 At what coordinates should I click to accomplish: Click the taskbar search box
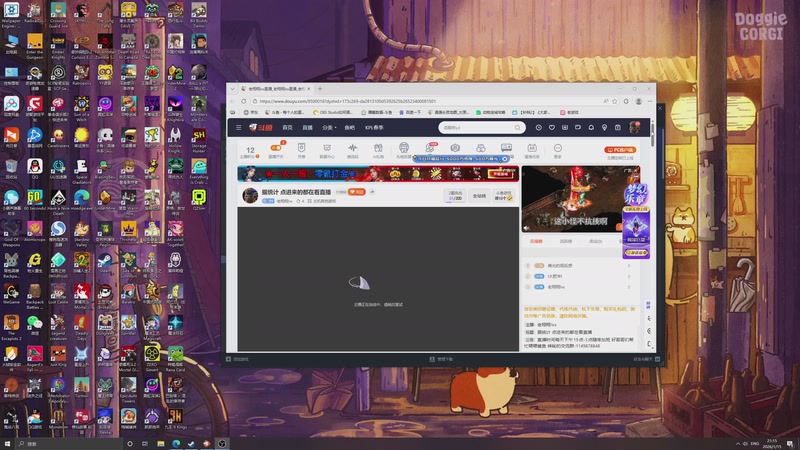[x=69, y=444]
